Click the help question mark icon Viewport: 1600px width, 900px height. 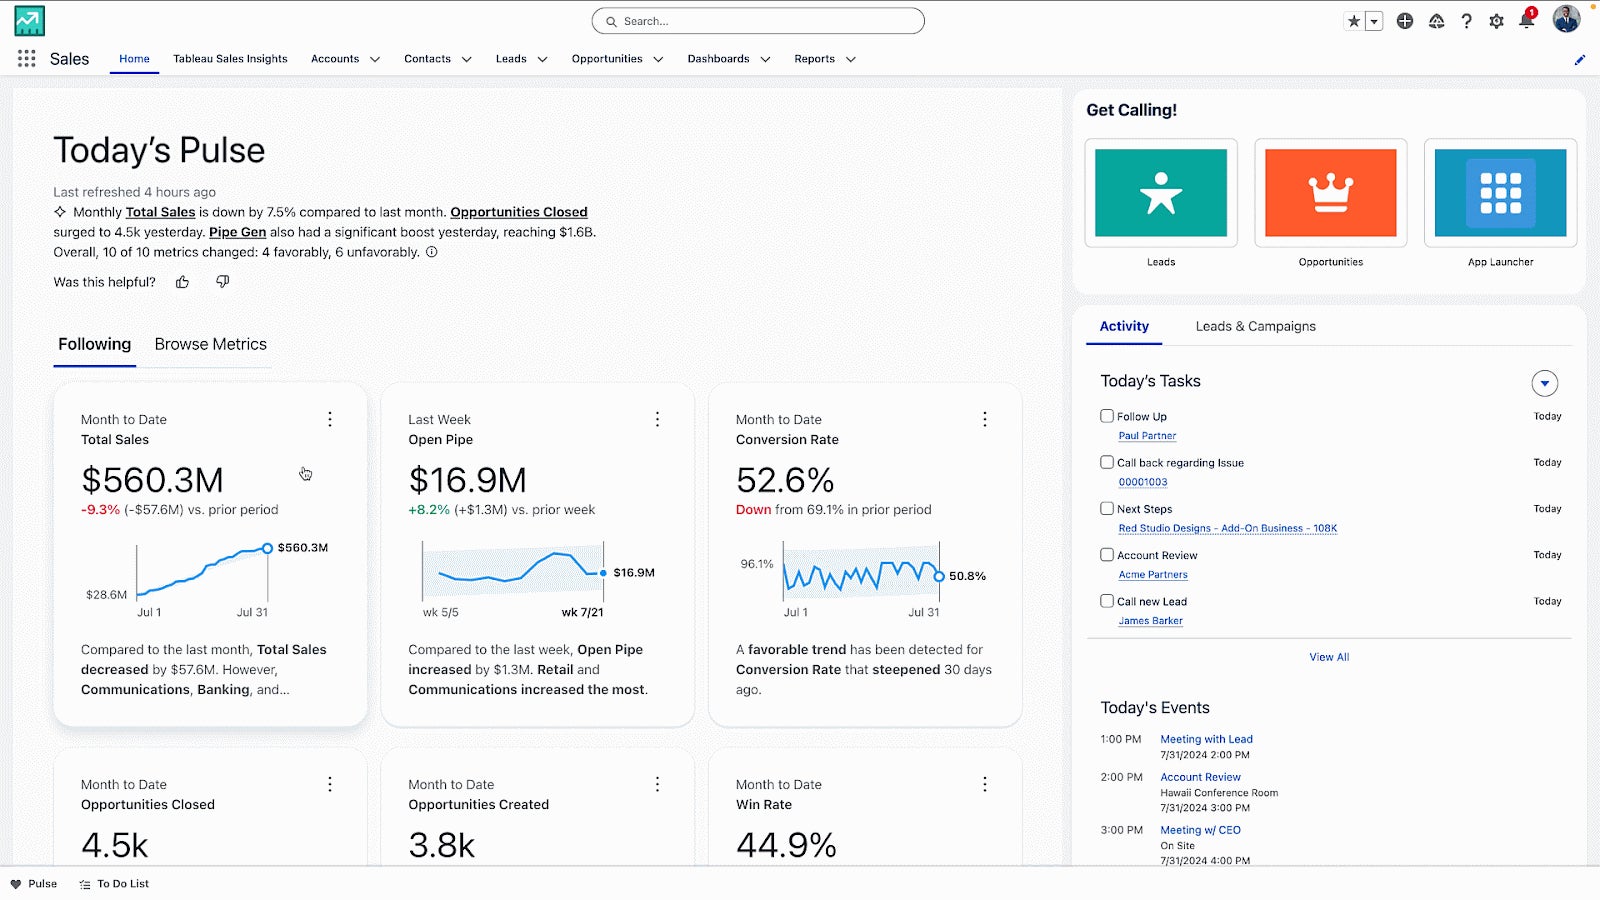pos(1466,21)
